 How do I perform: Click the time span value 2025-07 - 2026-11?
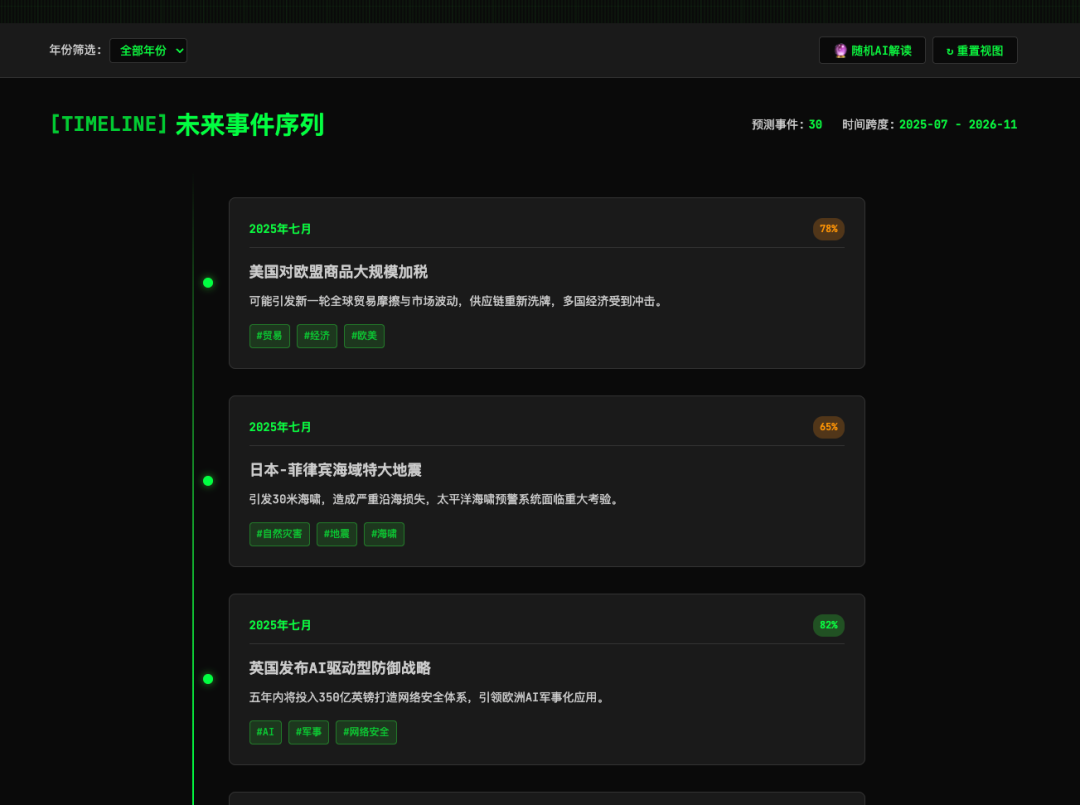[958, 125]
